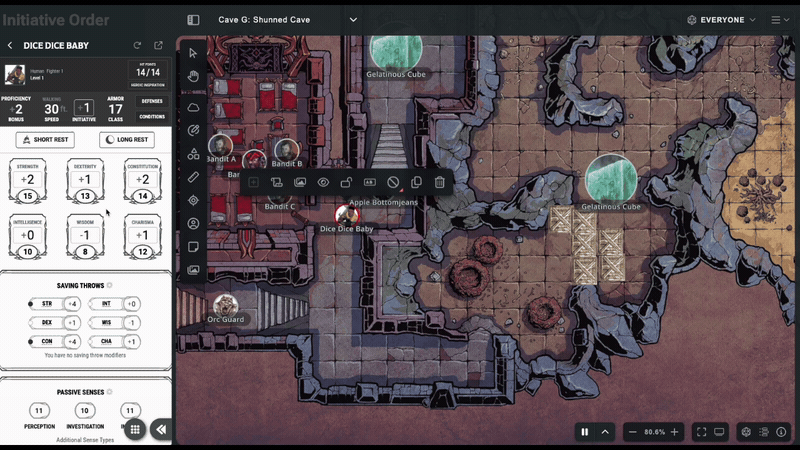Zoom out with the minus button

coord(633,432)
